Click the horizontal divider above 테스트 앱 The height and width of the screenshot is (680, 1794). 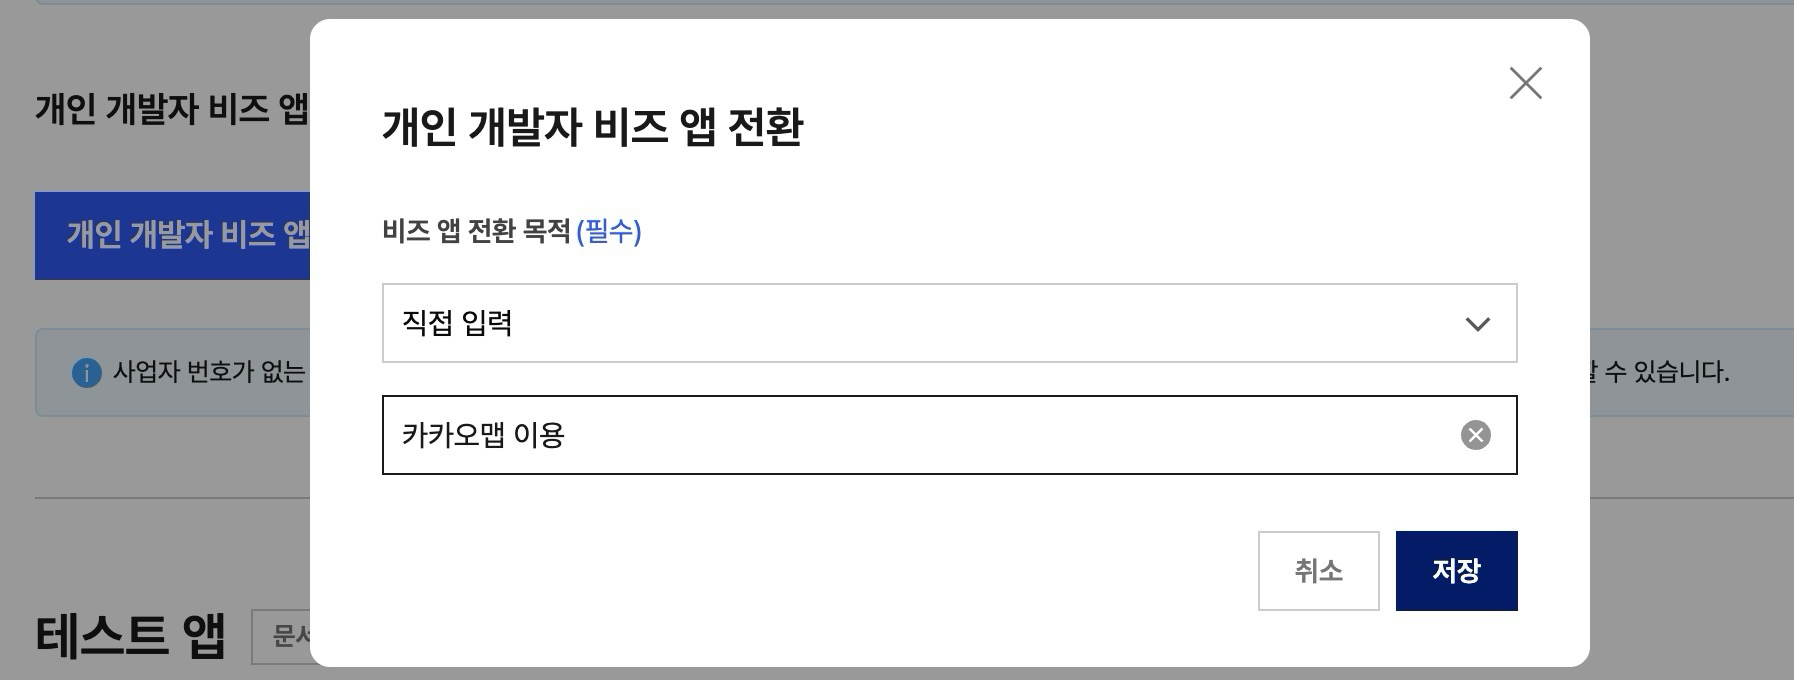pyautogui.click(x=172, y=497)
